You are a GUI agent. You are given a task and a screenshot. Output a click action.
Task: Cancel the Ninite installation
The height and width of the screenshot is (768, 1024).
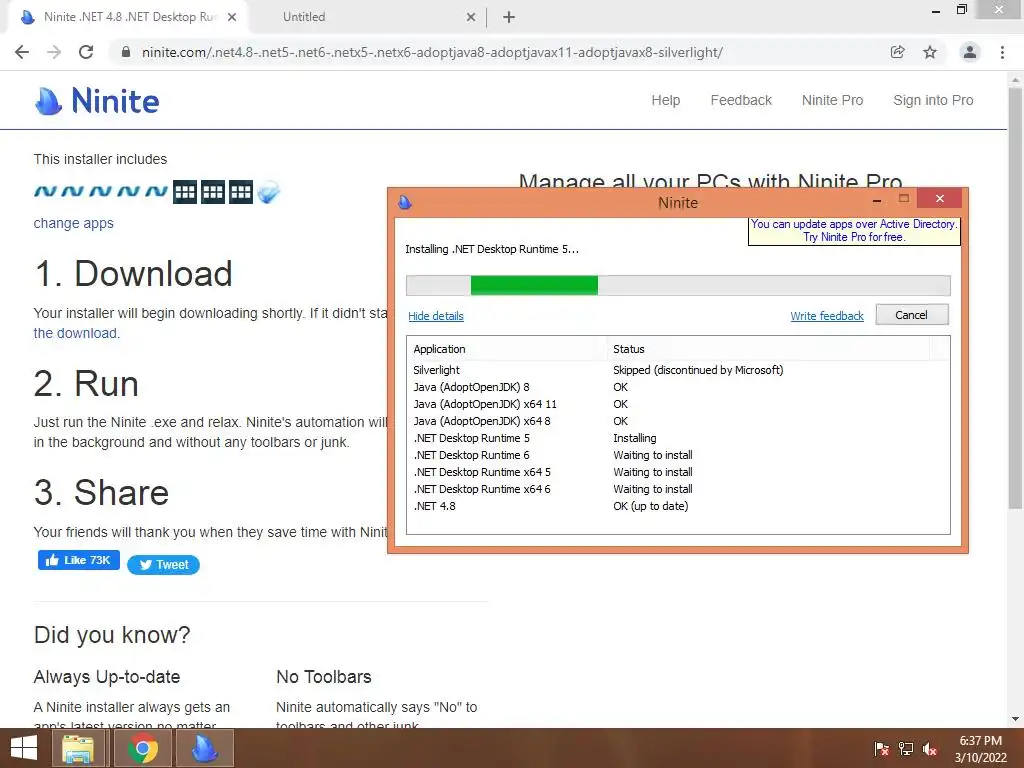tap(912, 315)
